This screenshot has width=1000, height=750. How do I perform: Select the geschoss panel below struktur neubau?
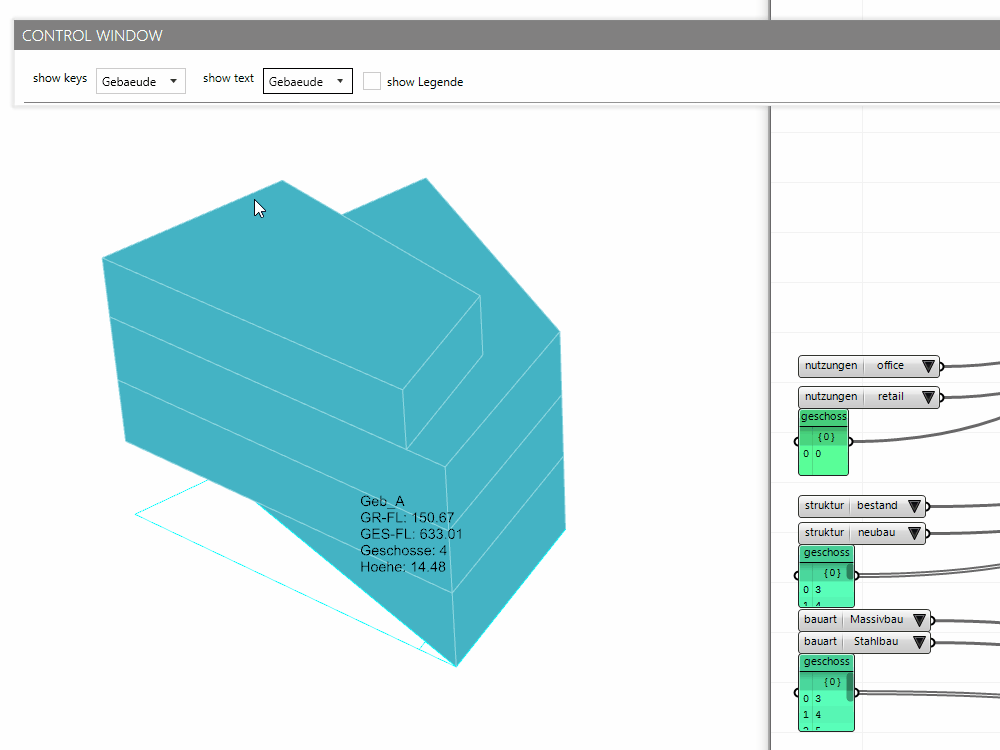click(x=825, y=576)
